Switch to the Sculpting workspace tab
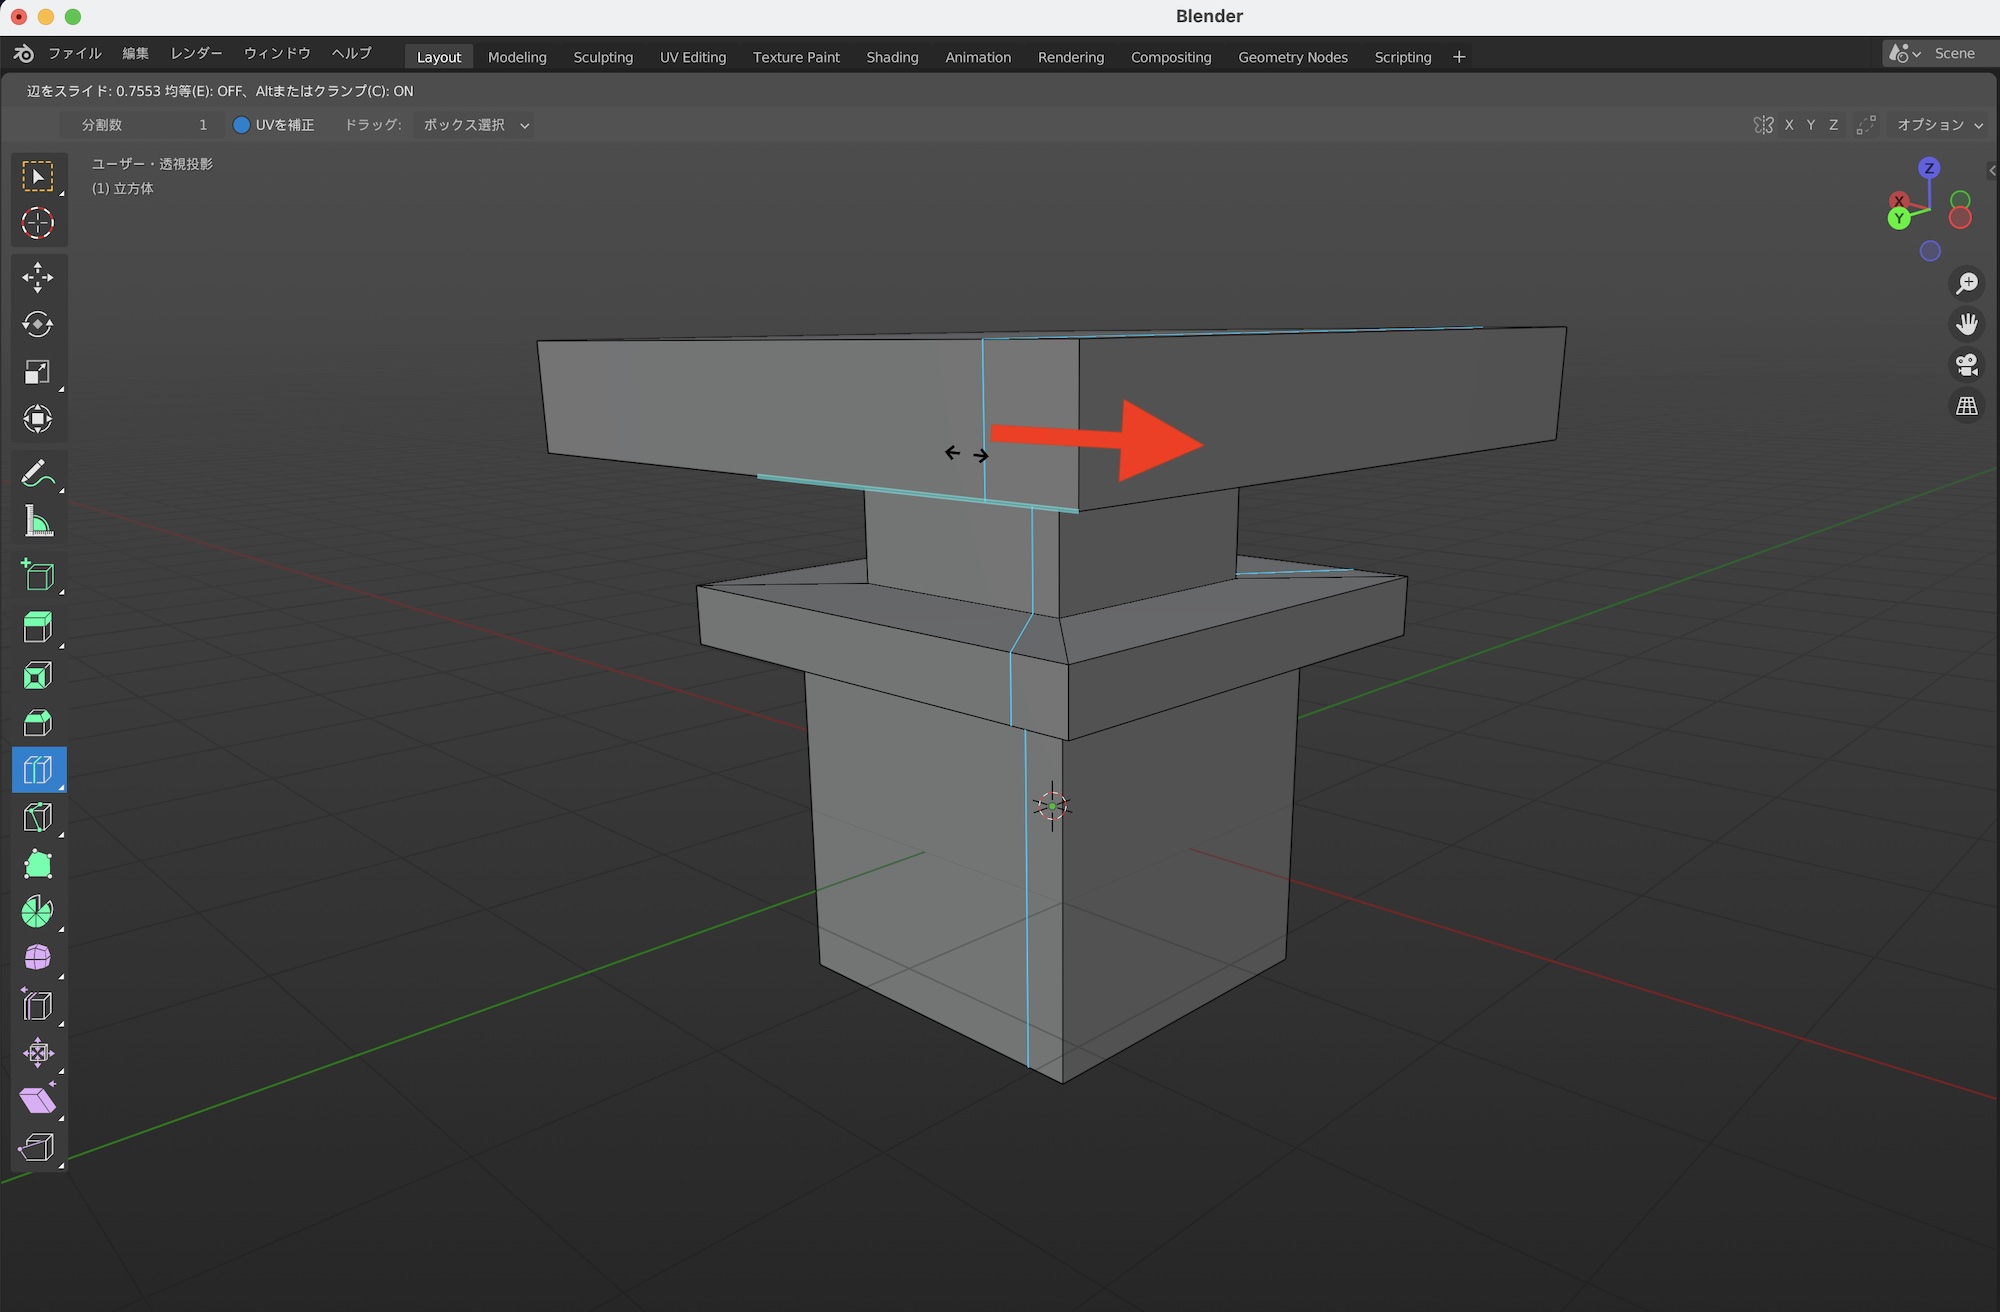Screen dimensions: 2000x1312 point(603,57)
